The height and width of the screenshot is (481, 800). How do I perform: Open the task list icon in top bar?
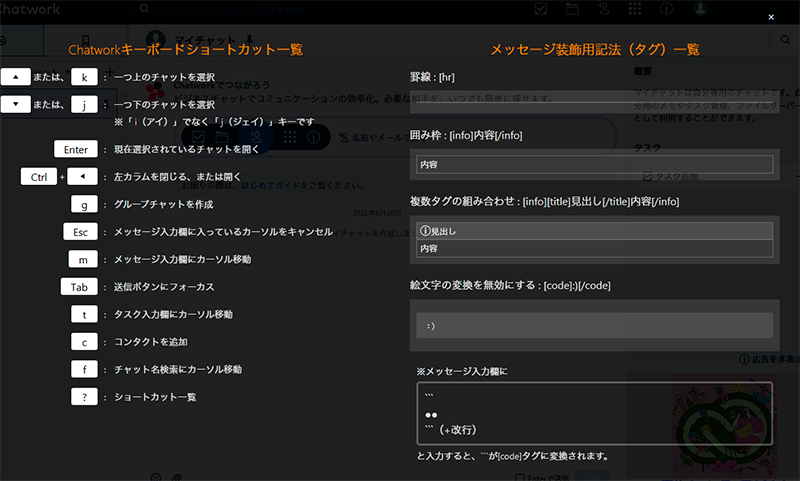tap(541, 9)
